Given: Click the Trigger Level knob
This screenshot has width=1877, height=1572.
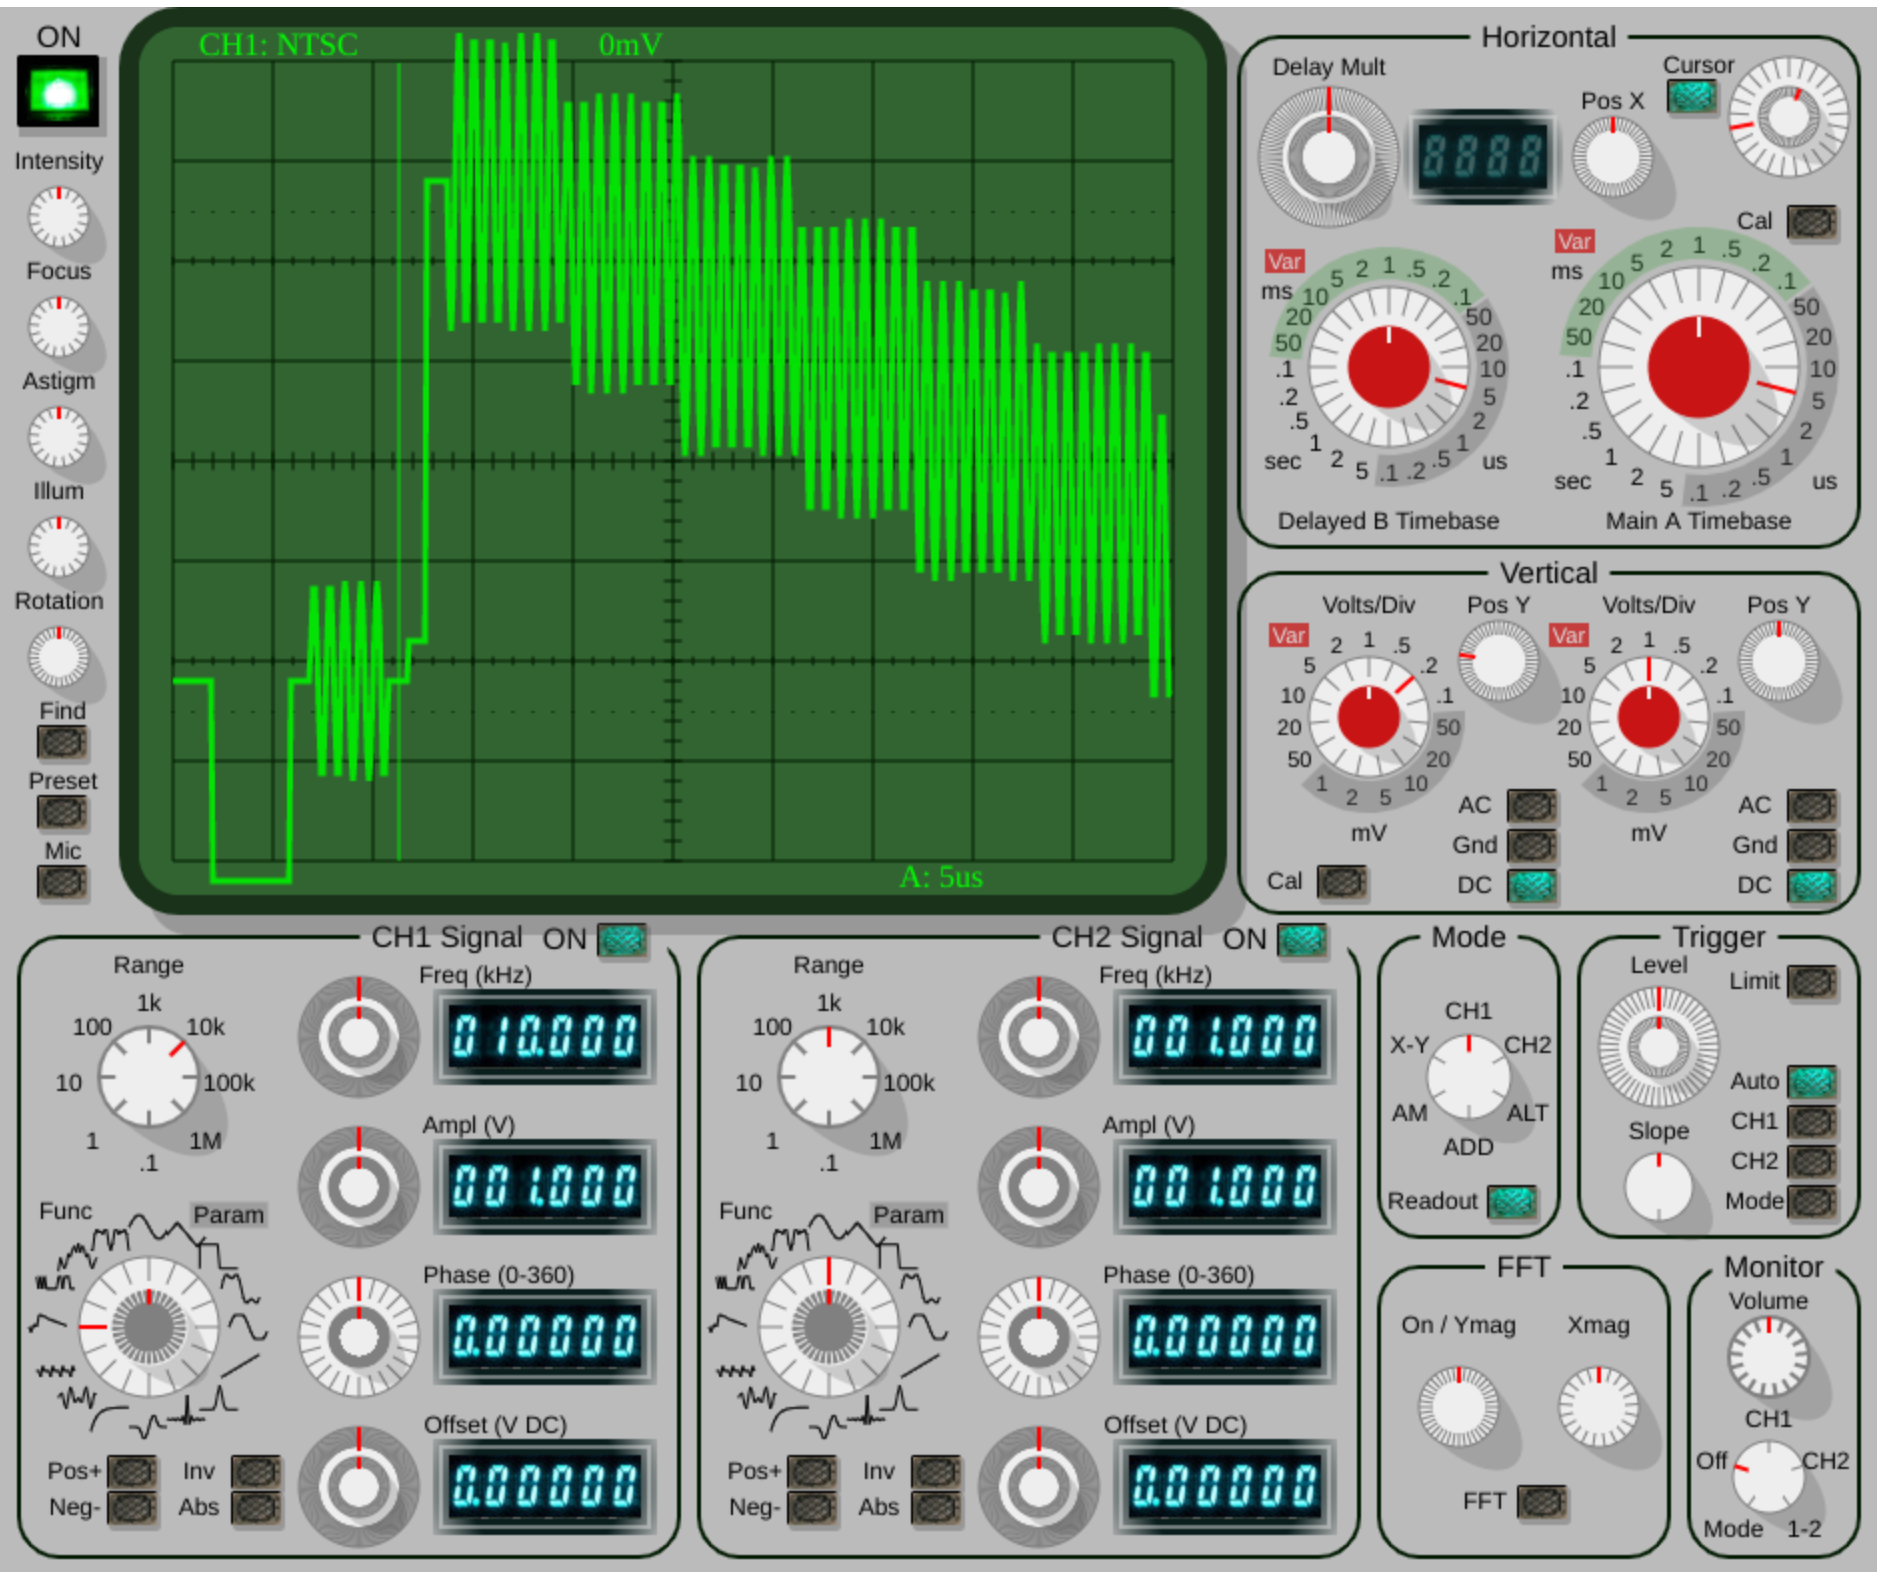Looking at the screenshot, I should (1658, 1047).
